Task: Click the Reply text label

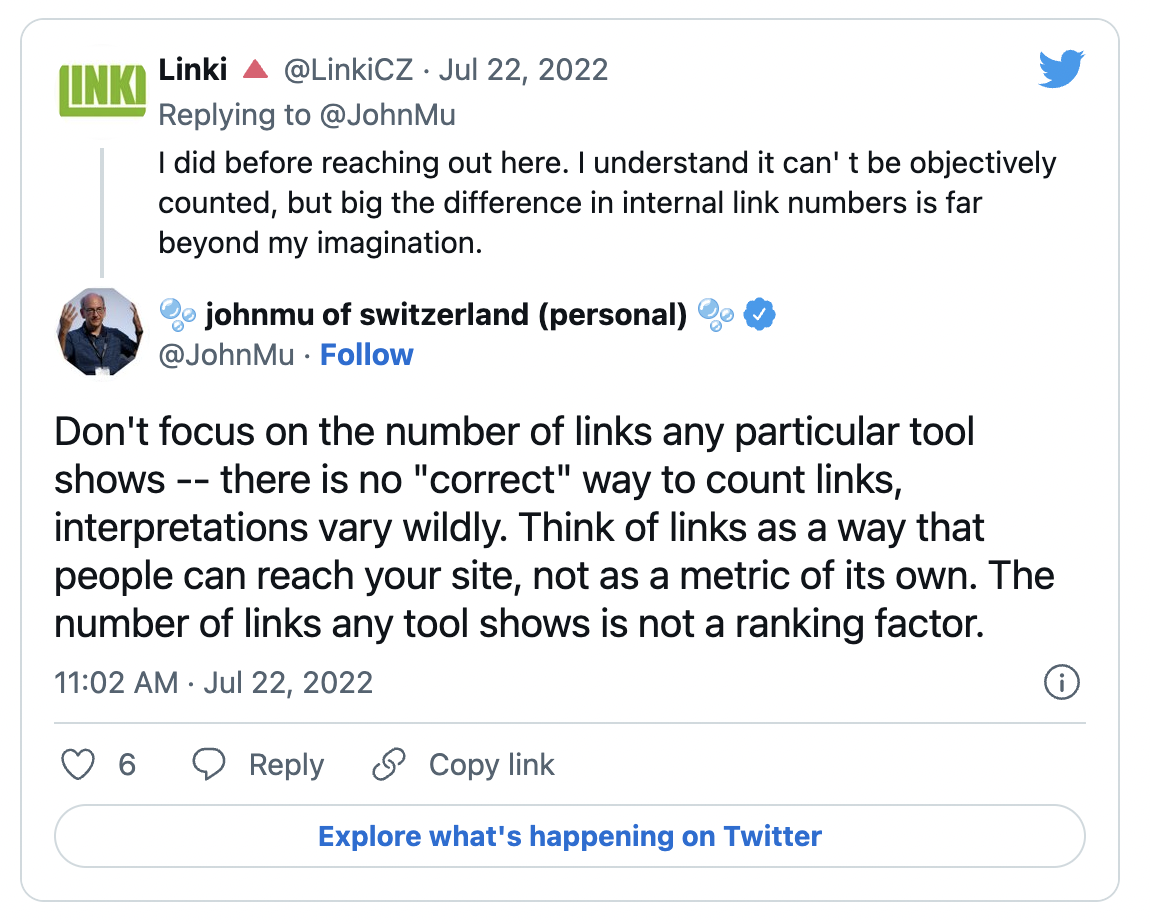Action: pos(286,765)
